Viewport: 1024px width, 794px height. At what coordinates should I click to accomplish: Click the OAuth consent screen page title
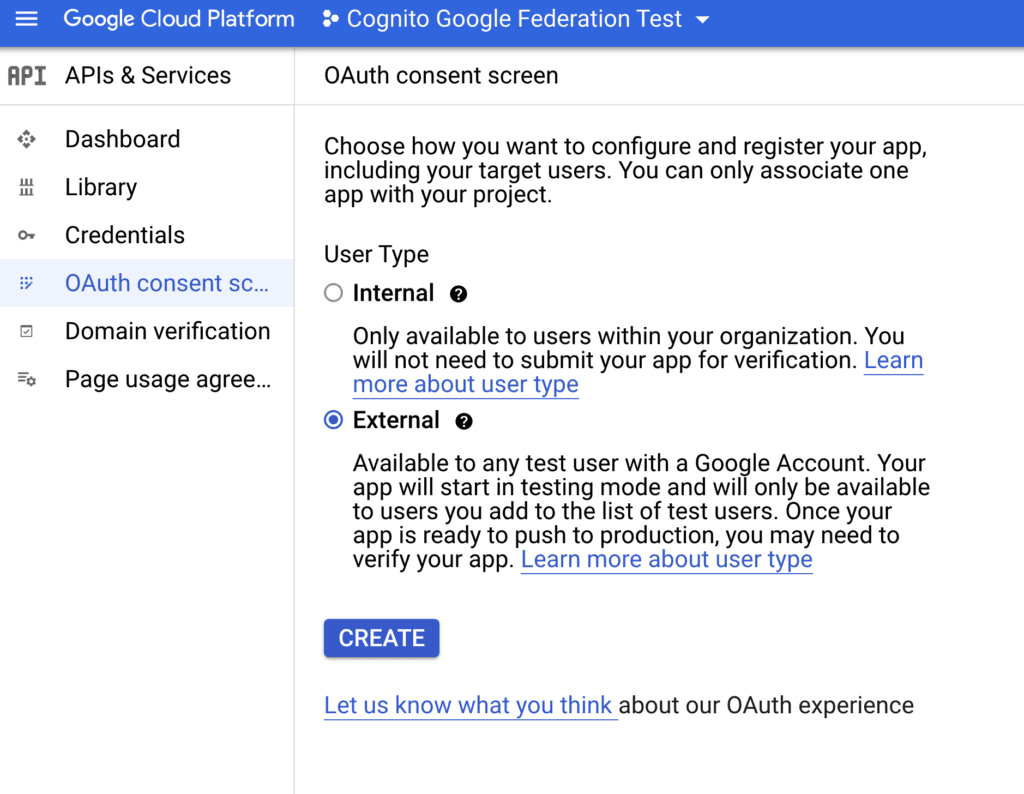[x=441, y=76]
